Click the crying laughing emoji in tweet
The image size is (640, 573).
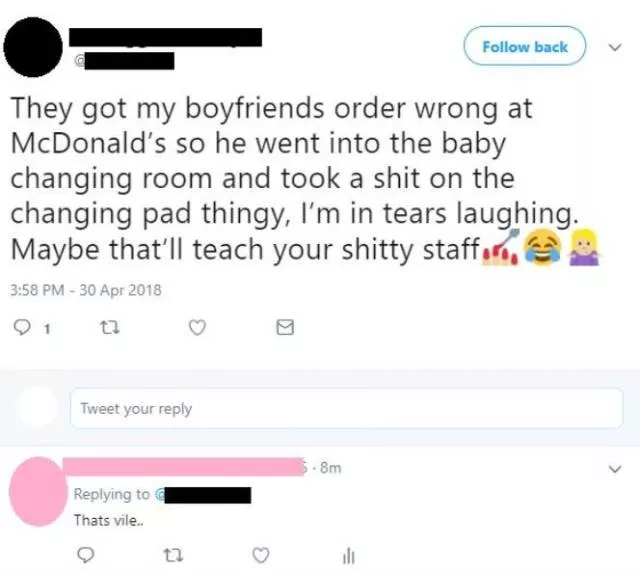pos(542,247)
